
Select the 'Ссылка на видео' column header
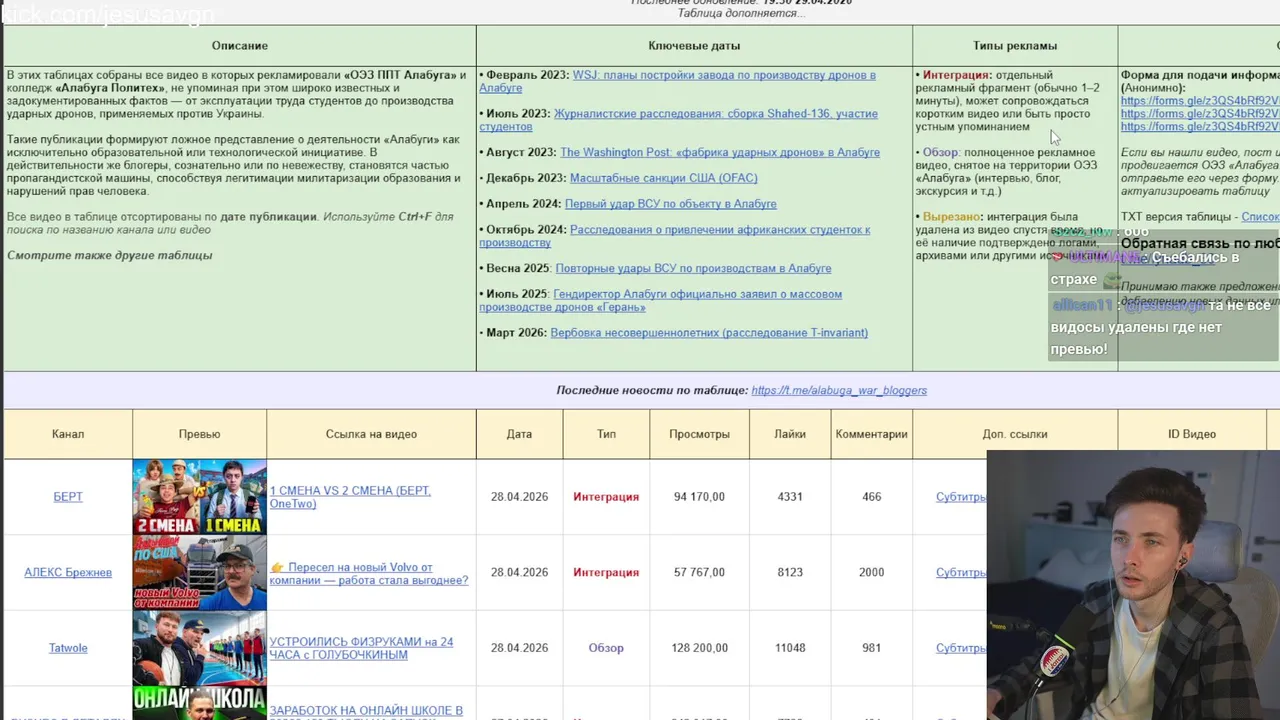371,434
